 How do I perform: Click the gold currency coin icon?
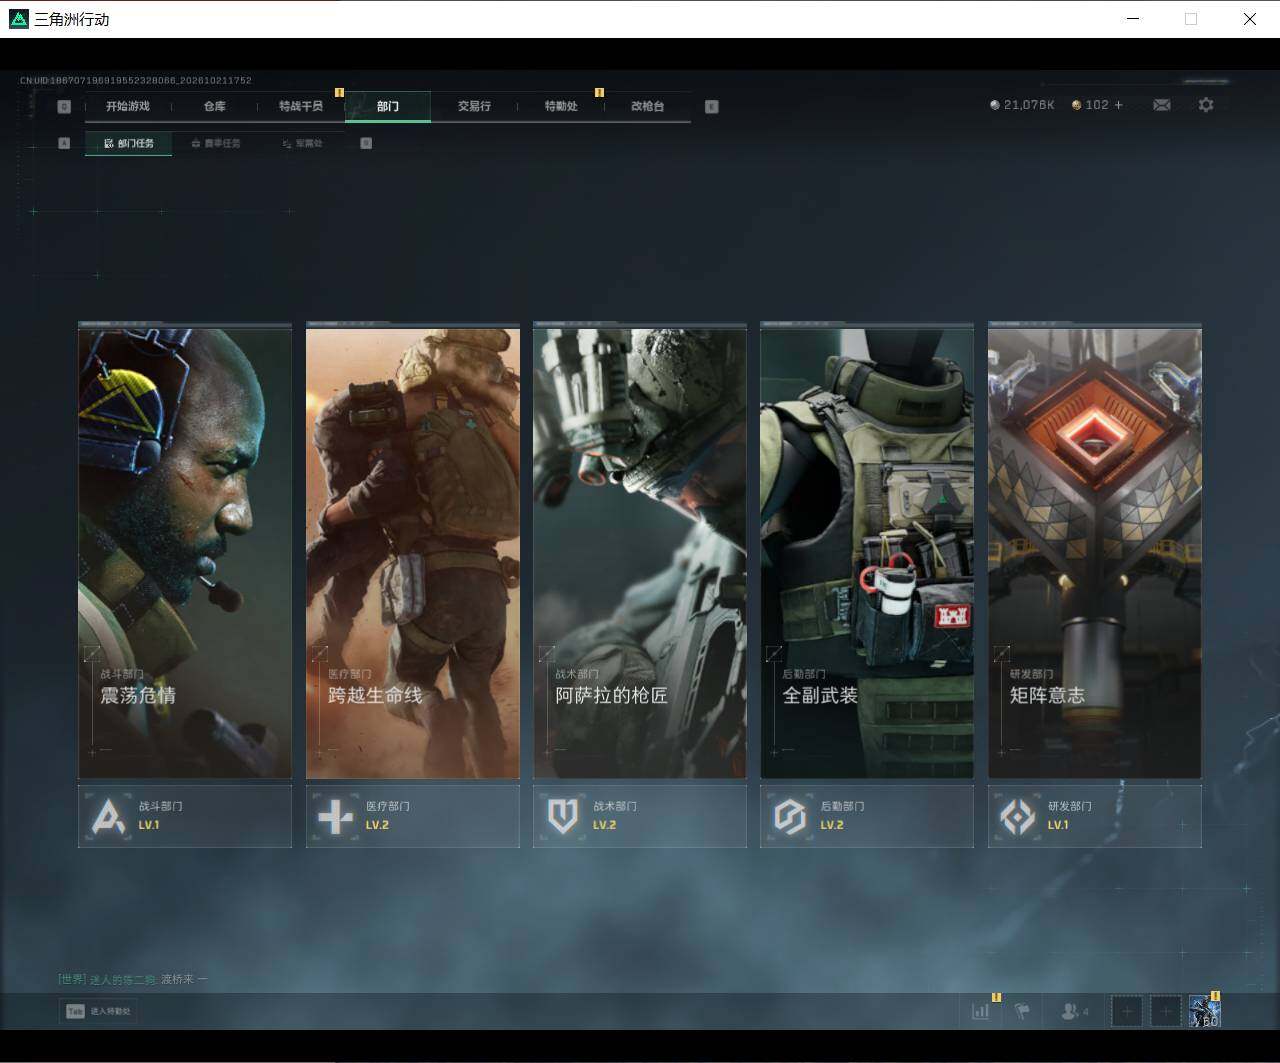[1076, 105]
